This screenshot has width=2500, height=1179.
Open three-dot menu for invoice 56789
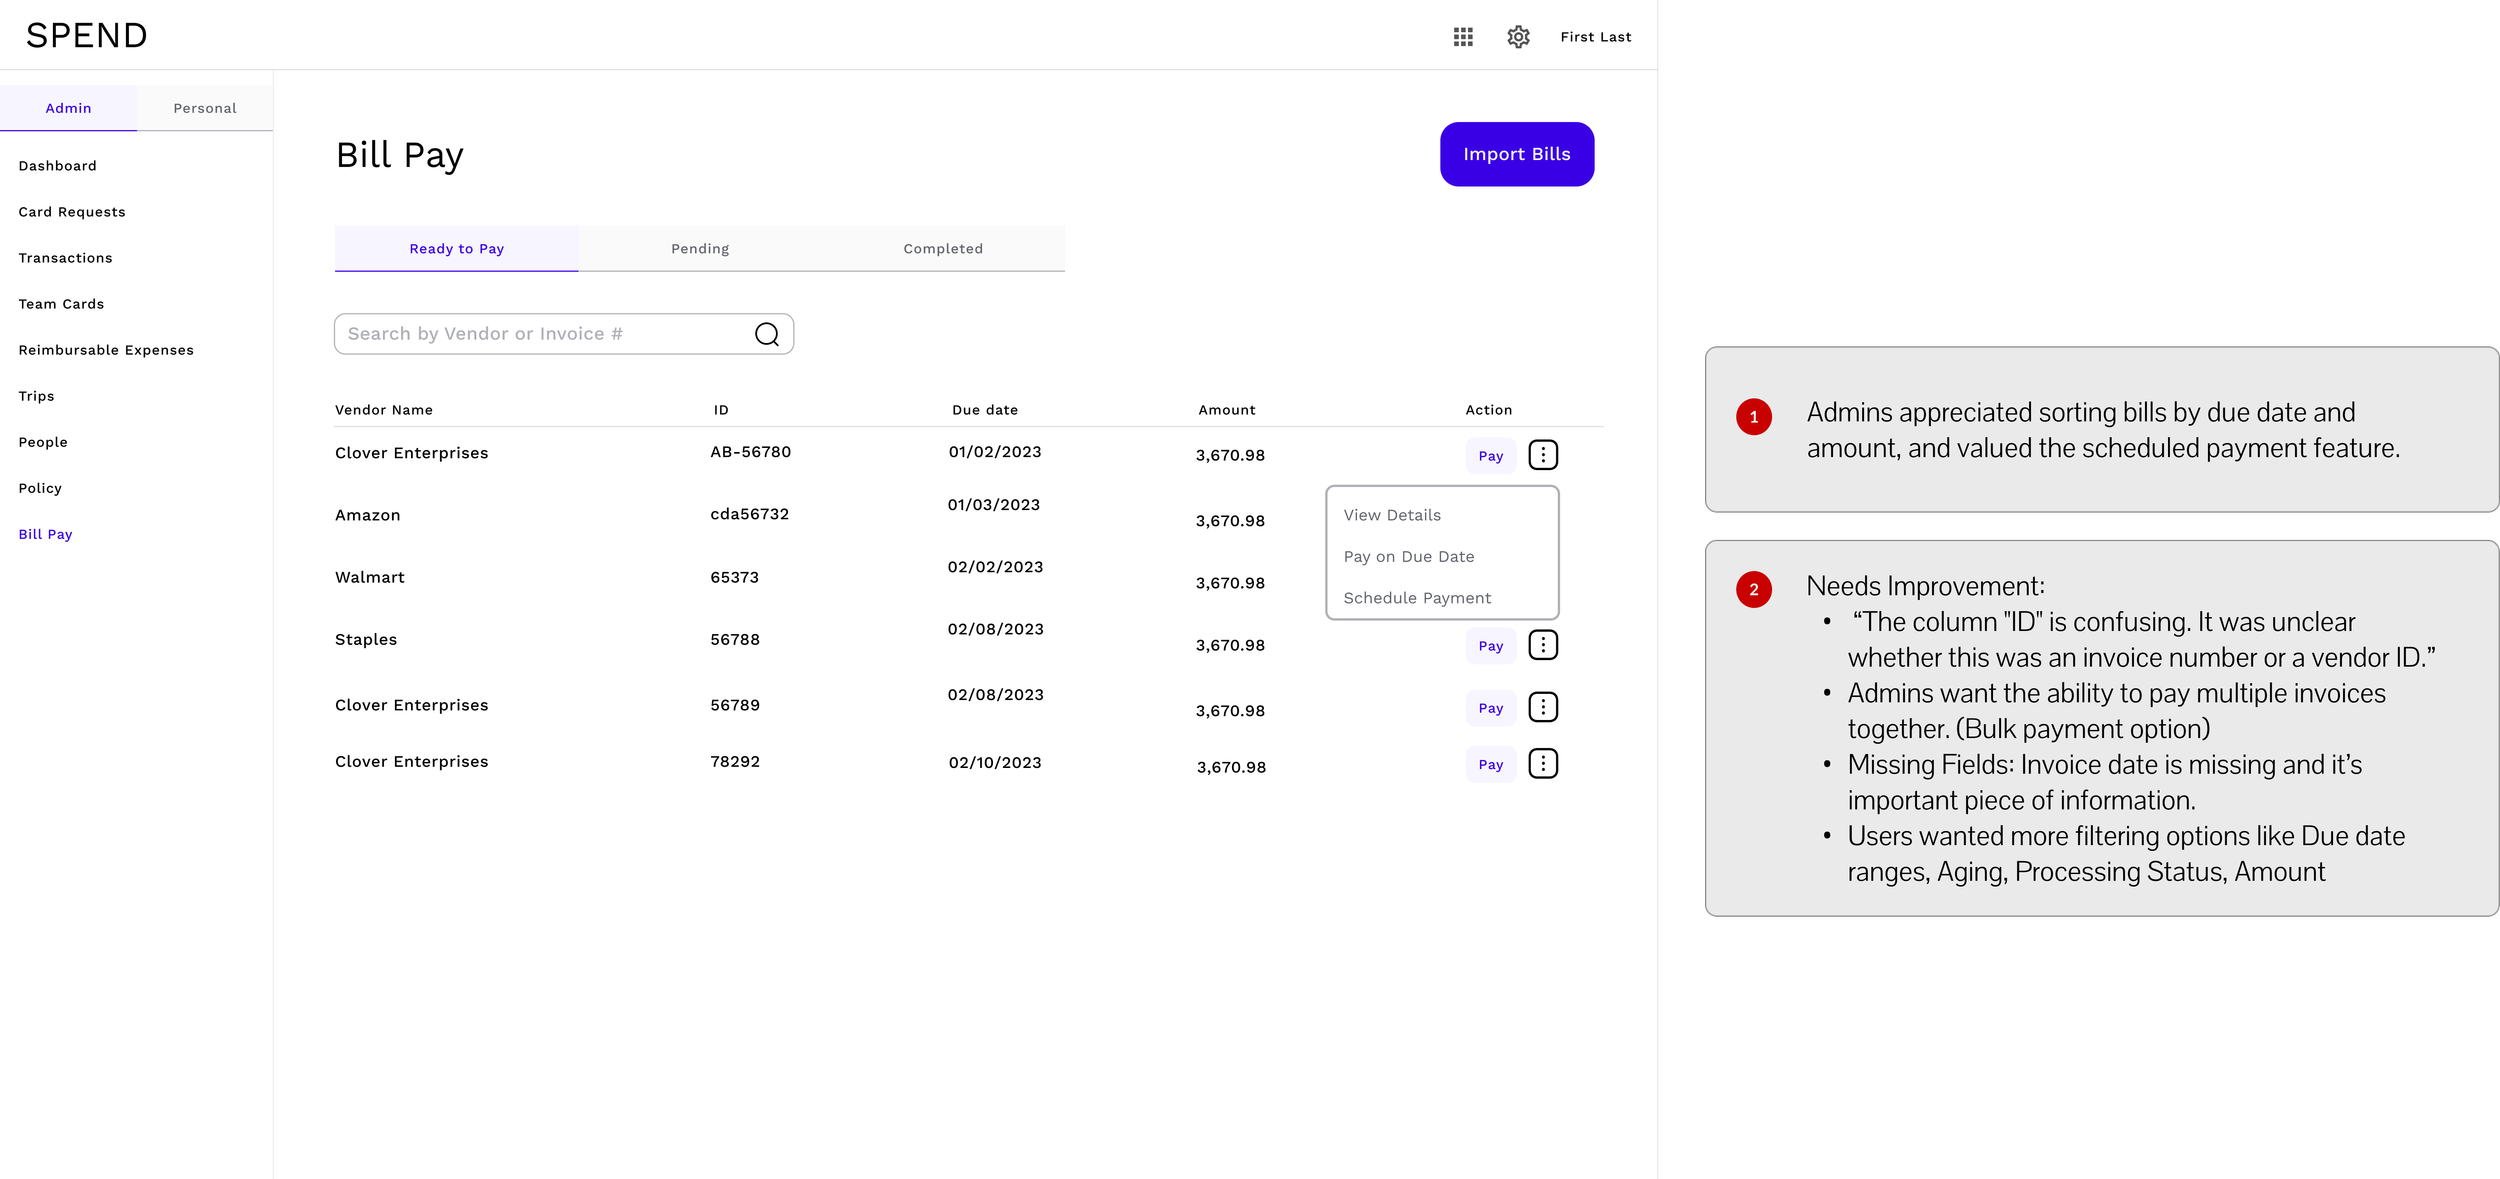[1543, 708]
